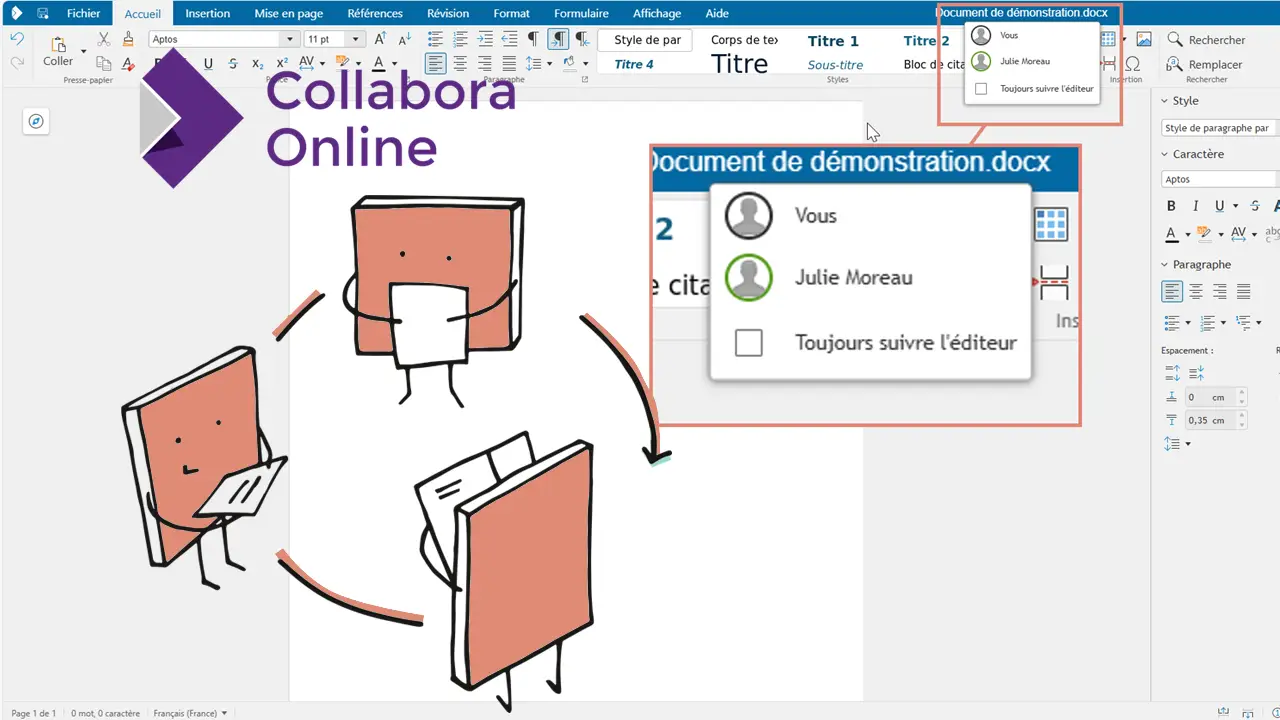Screen dimensions: 1280x720
Task: Toggle justify alignment in the sidebar
Action: [x=1244, y=292]
